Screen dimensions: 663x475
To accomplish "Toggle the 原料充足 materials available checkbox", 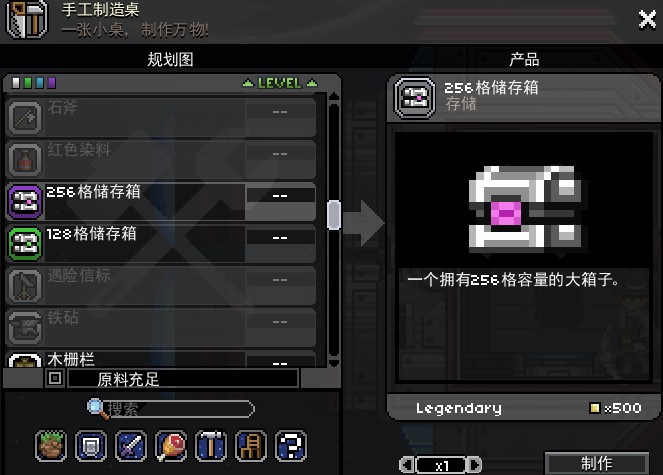I will click(55, 378).
